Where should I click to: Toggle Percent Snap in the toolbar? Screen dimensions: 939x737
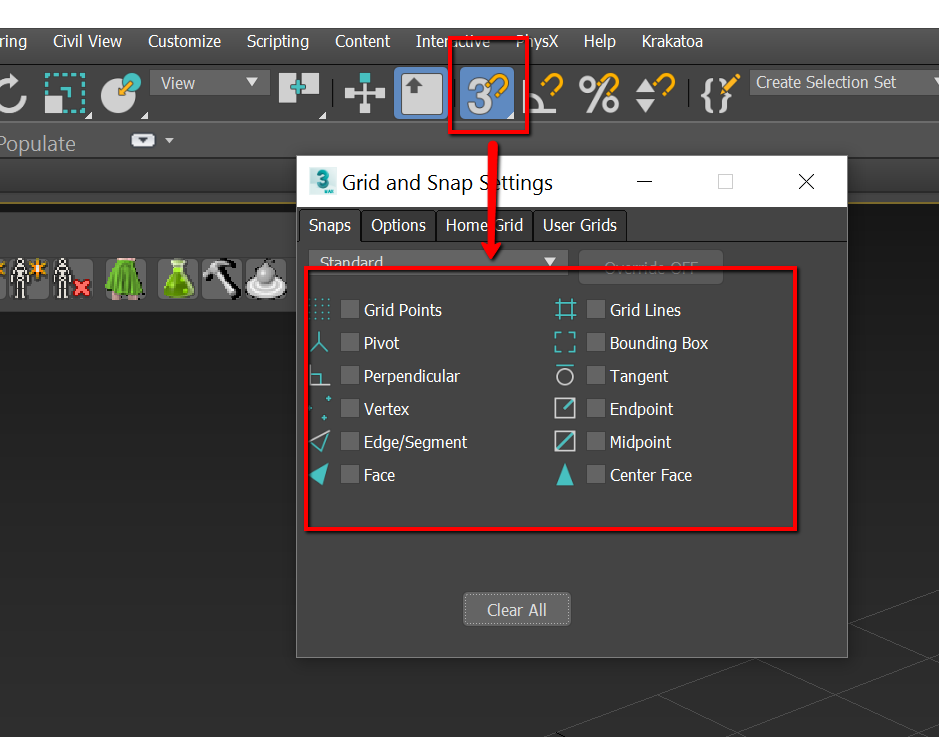[599, 93]
